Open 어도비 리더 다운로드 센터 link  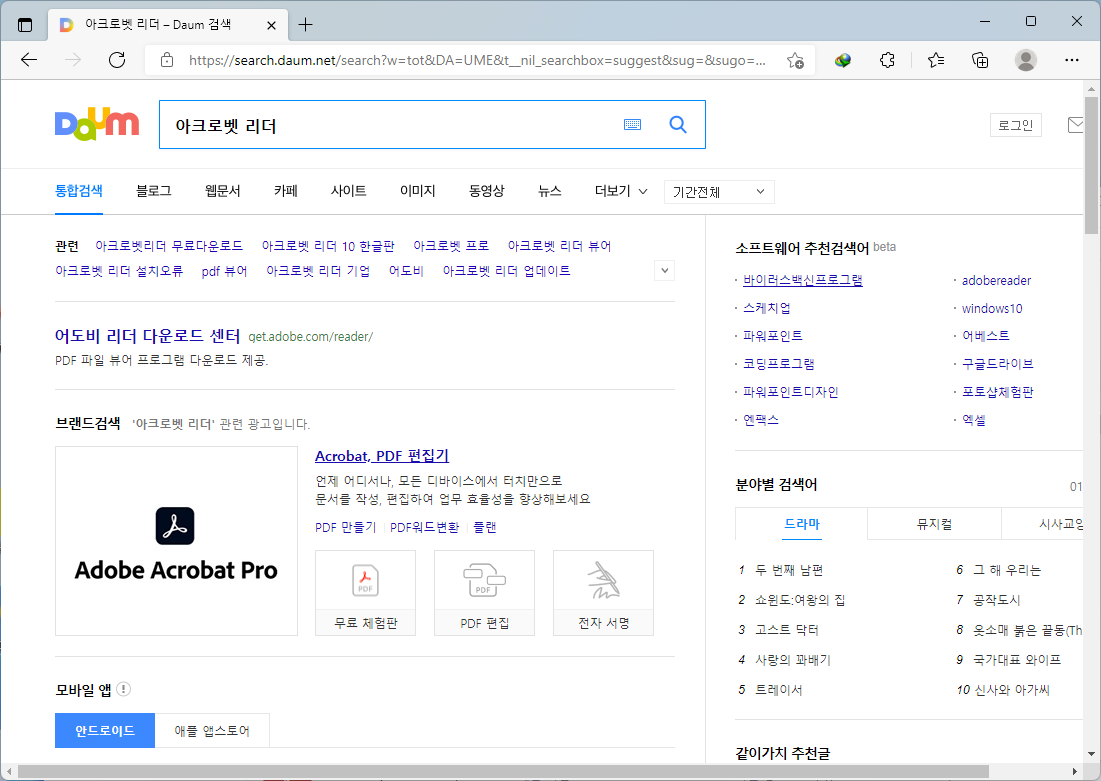(x=147, y=336)
